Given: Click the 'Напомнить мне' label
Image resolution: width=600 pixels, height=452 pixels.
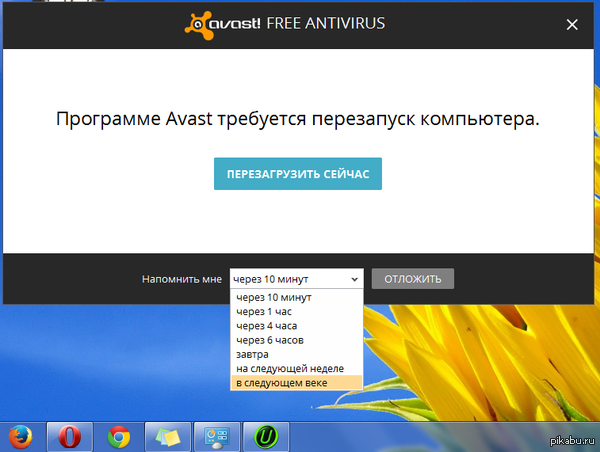Looking at the screenshot, I should 181,278.
